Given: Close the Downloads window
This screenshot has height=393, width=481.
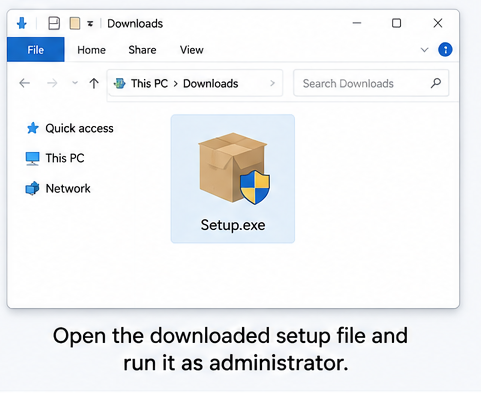Looking at the screenshot, I should pyautogui.click(x=438, y=23).
